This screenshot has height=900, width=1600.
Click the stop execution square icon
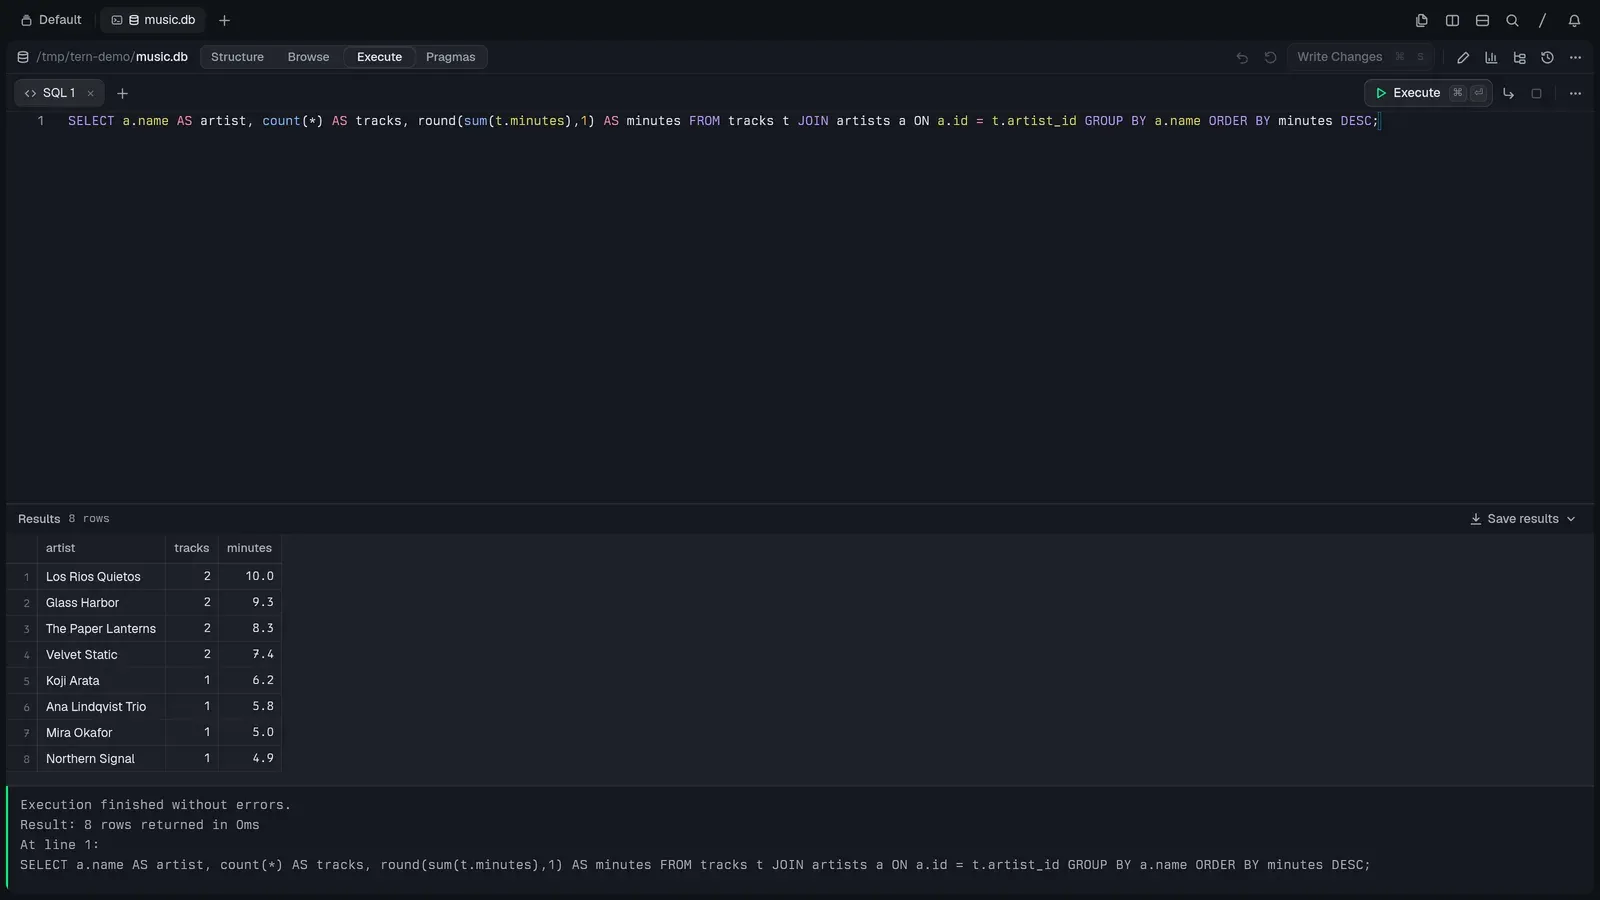point(1536,93)
